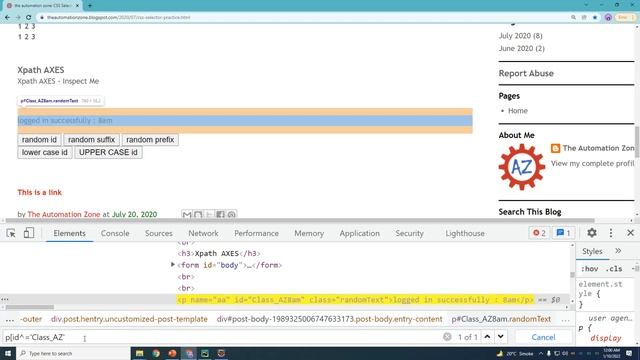The height and width of the screenshot is (360, 640).
Task: Open the Sources tab
Action: (x=159, y=233)
